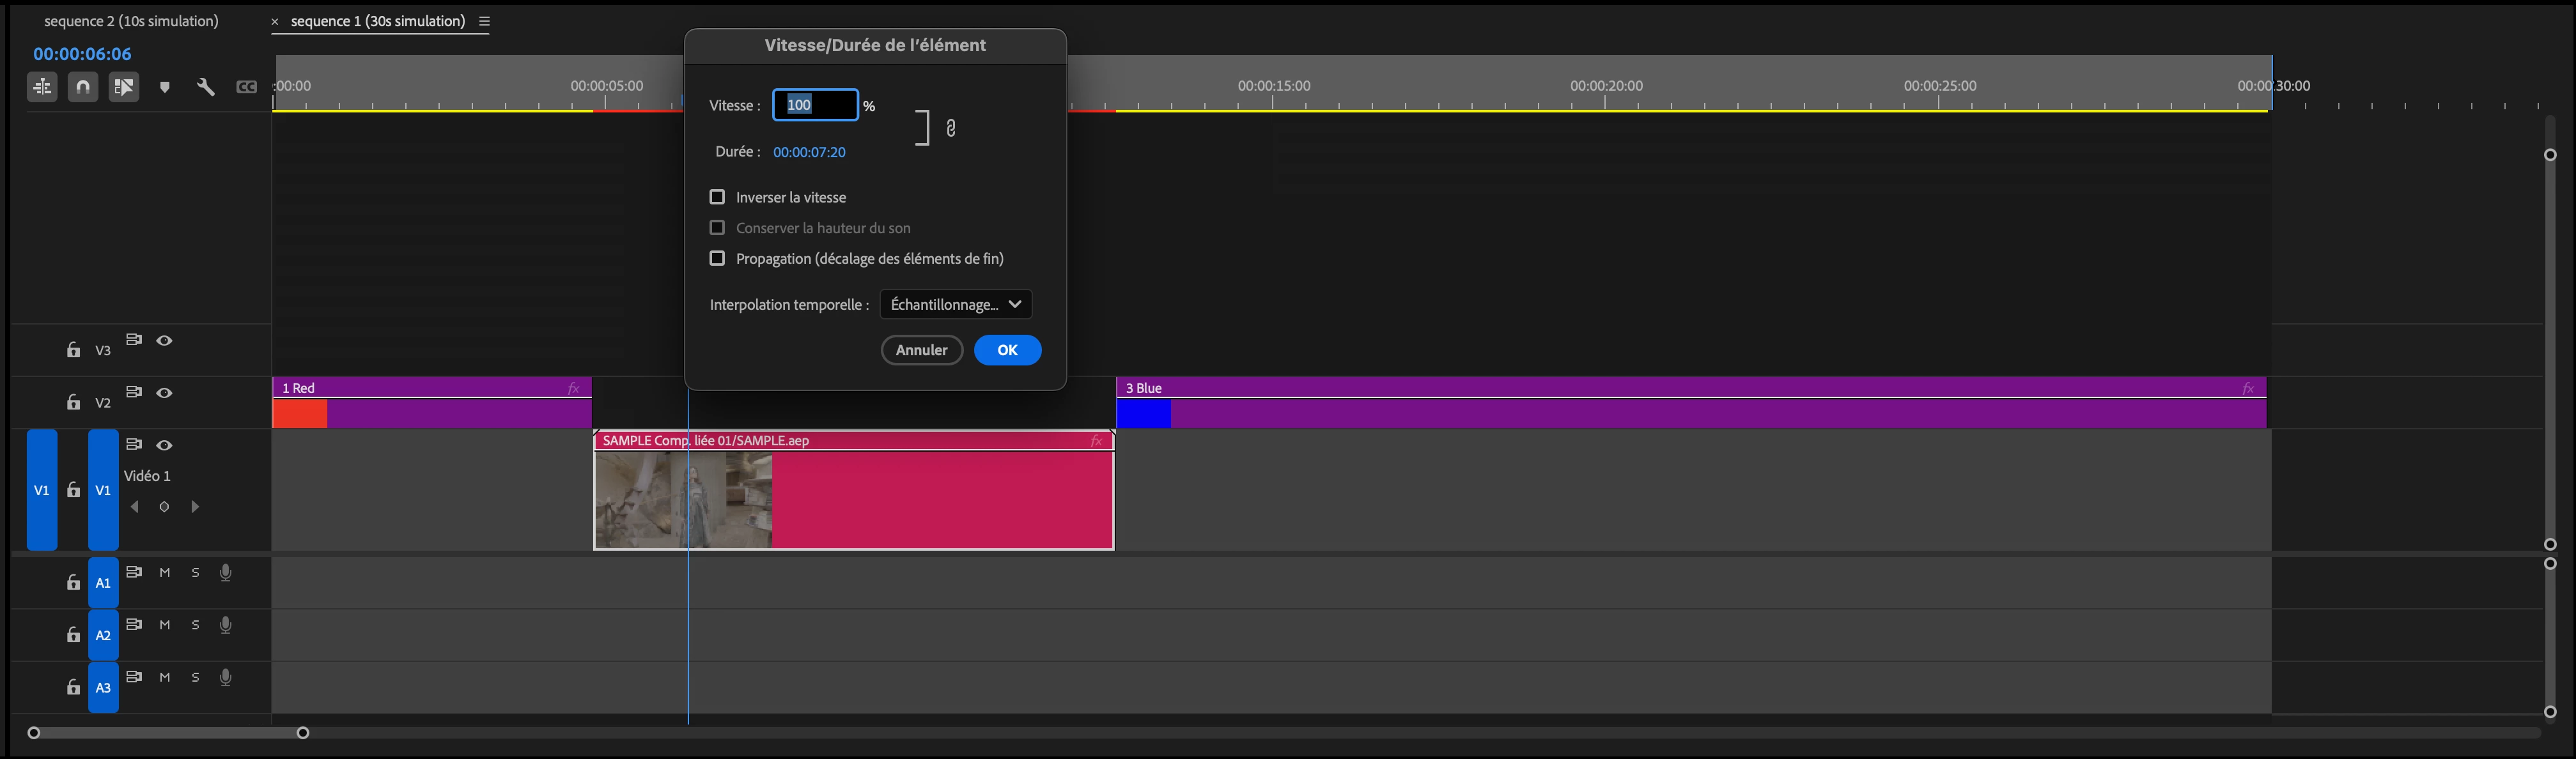The width and height of the screenshot is (2576, 759).
Task: Lock the V2 video track
Action: point(73,402)
